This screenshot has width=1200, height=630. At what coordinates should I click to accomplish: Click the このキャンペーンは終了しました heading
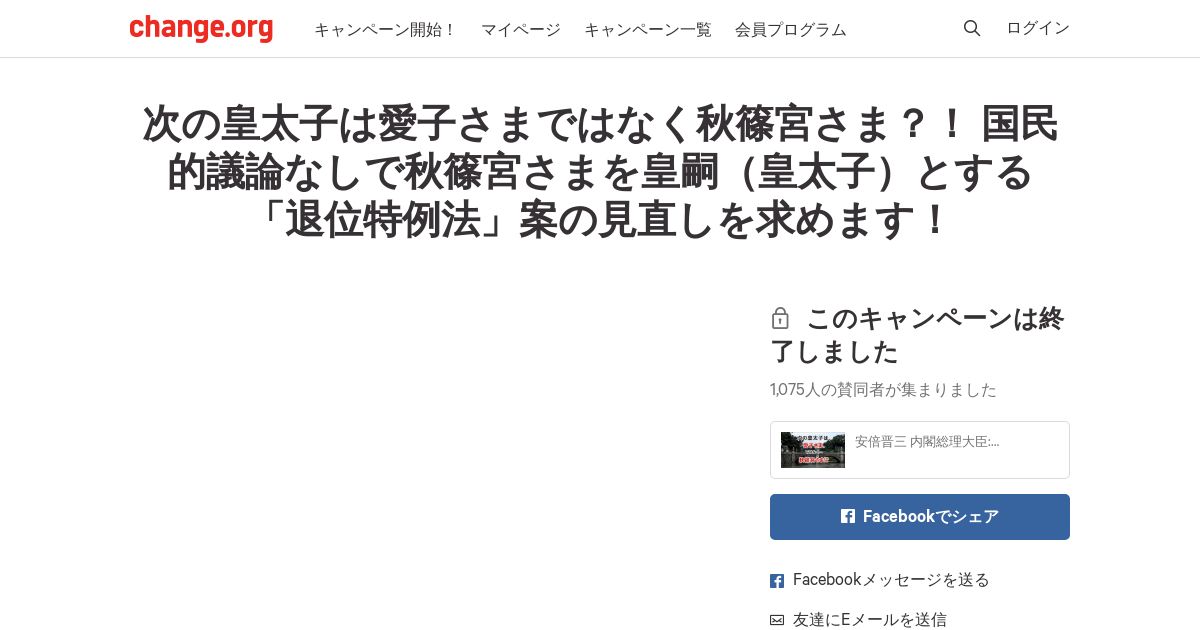click(x=920, y=335)
